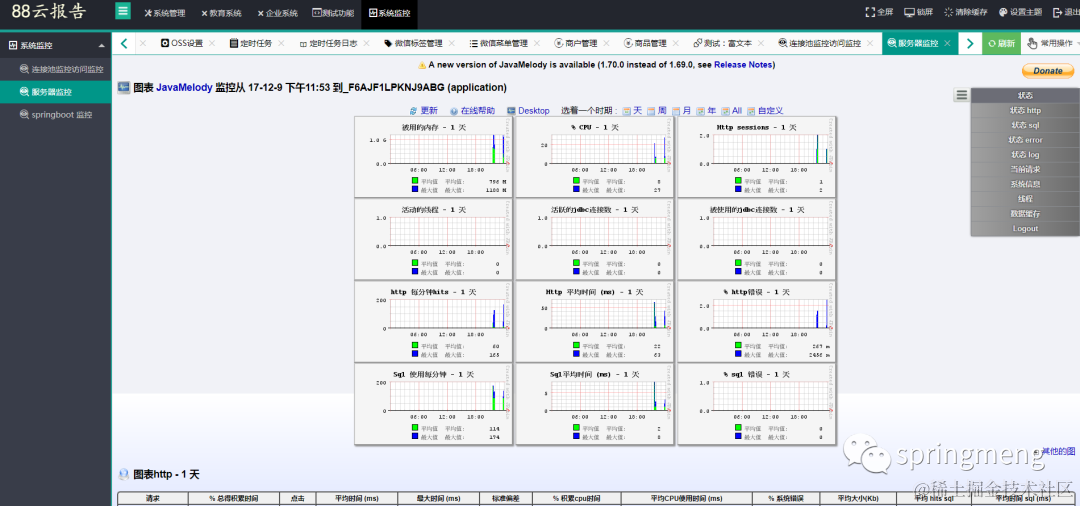Open the 教育系统 top menu

click(222, 13)
